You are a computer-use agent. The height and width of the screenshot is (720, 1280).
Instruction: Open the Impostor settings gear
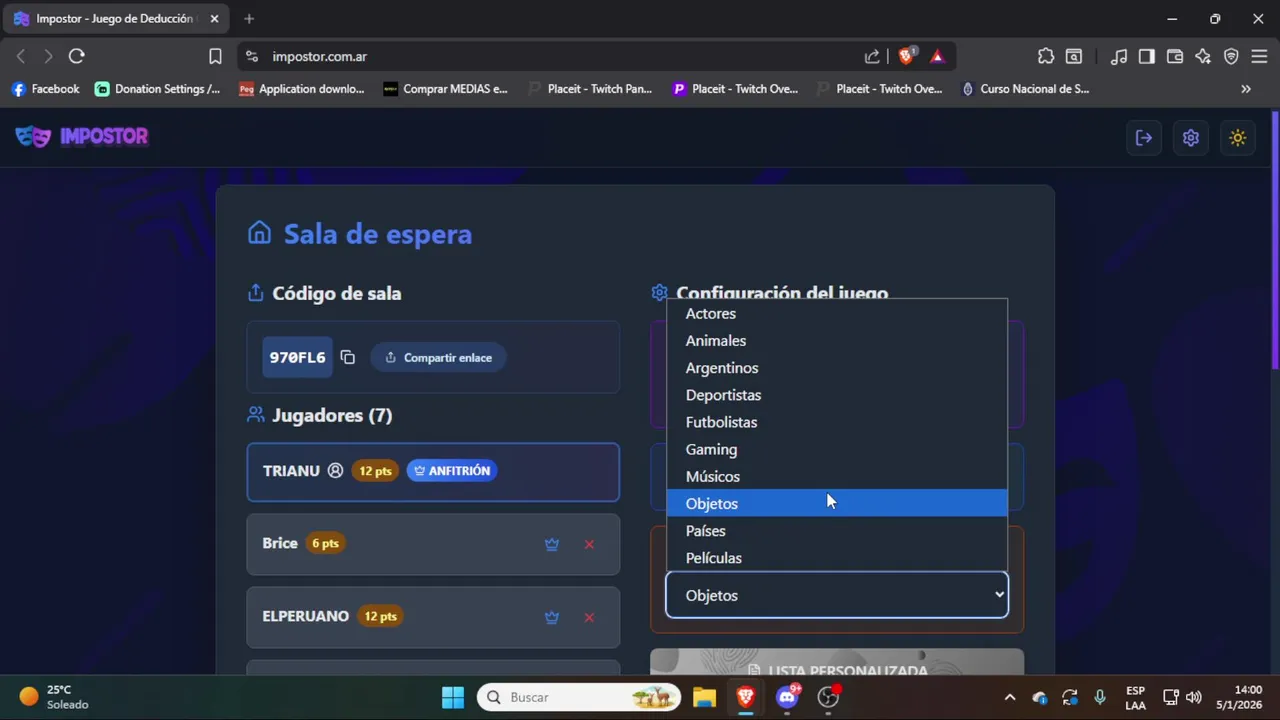[x=1190, y=138]
